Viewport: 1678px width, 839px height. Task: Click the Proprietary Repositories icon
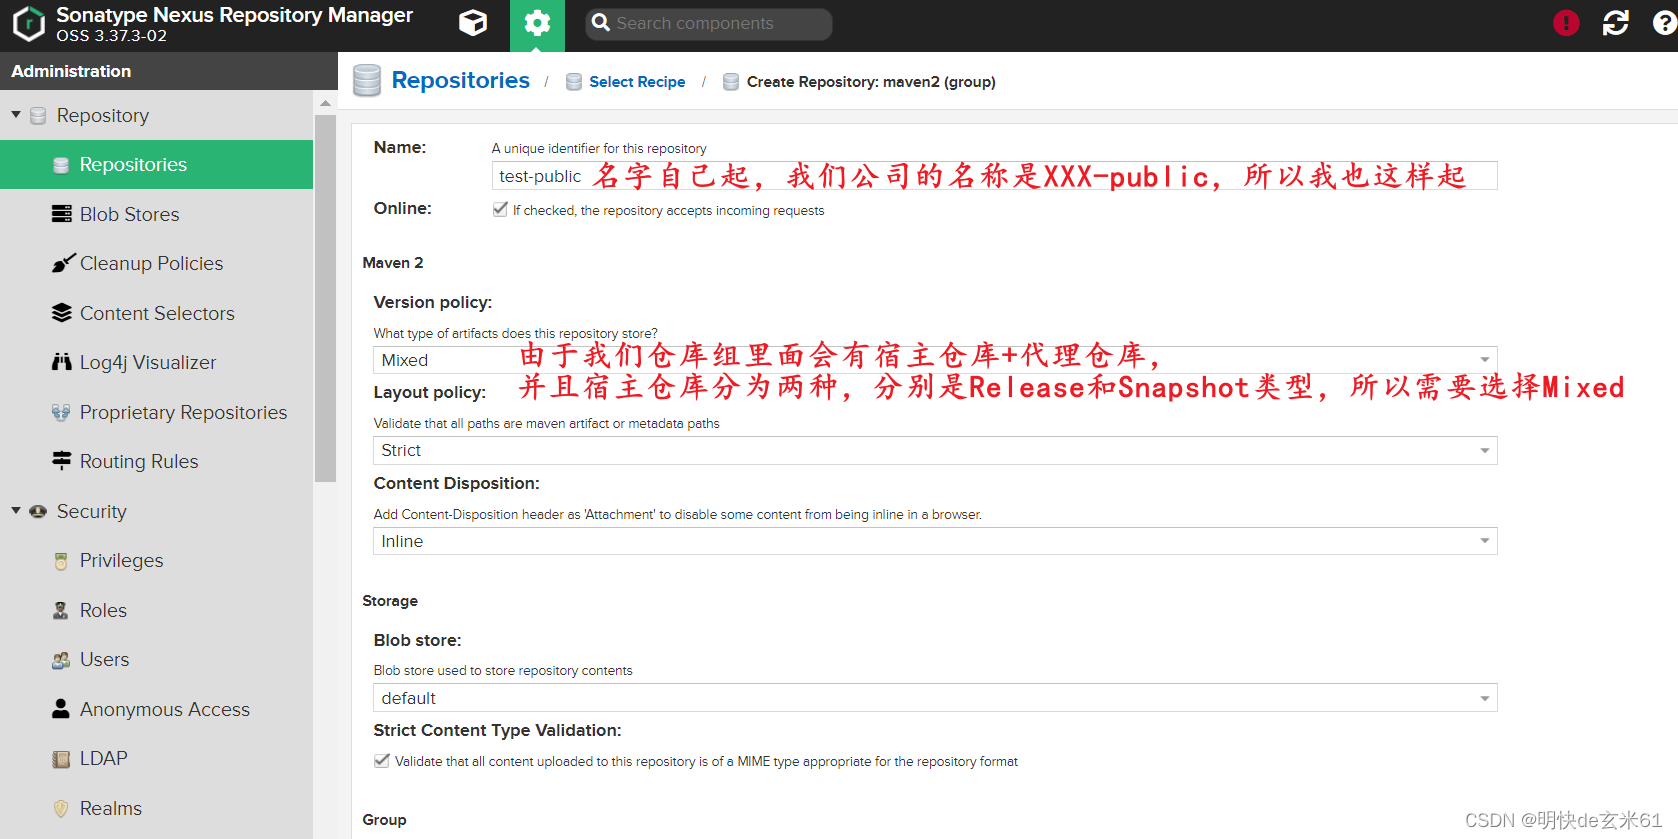(61, 412)
